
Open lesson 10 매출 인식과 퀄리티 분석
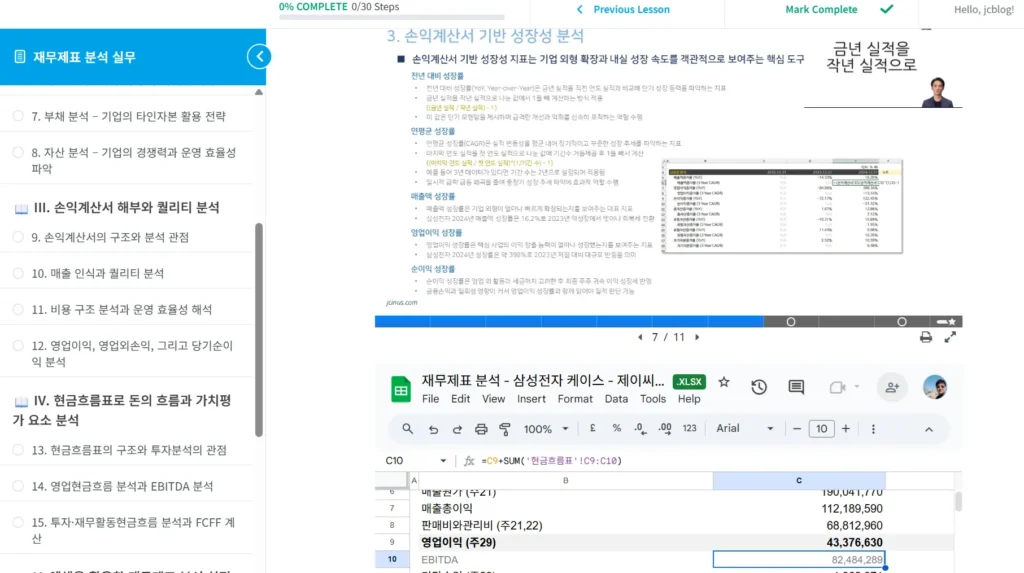(x=97, y=273)
